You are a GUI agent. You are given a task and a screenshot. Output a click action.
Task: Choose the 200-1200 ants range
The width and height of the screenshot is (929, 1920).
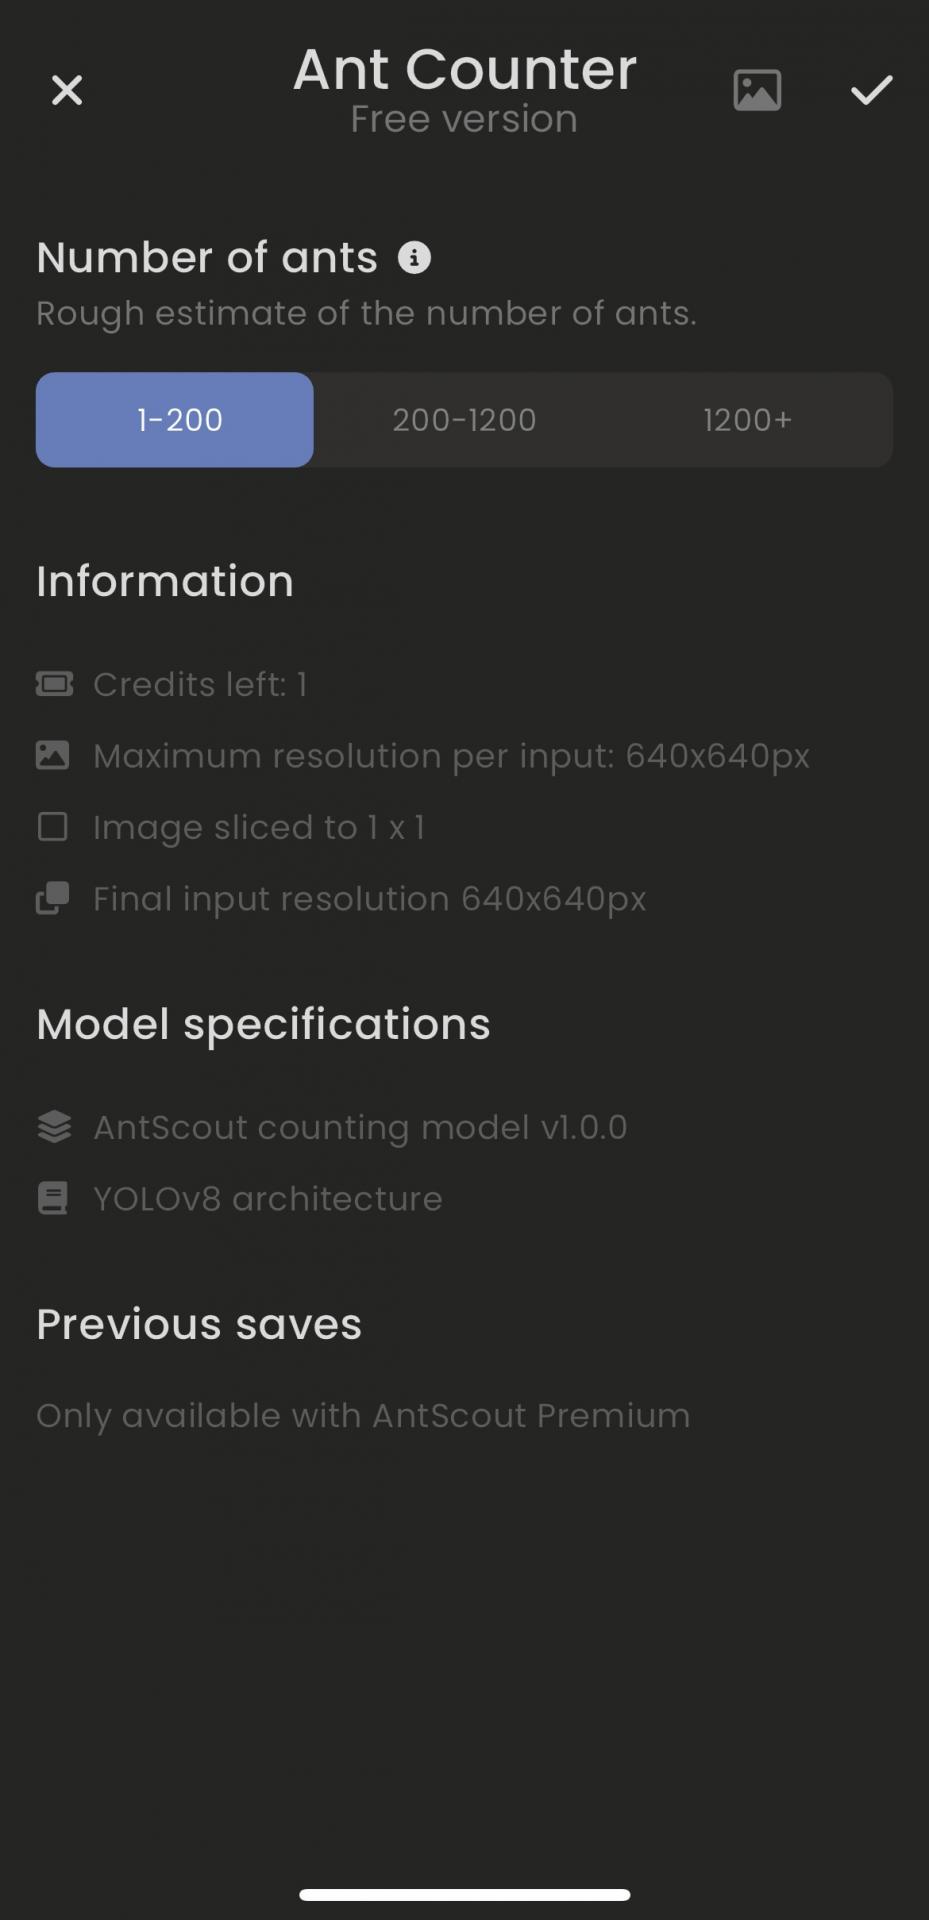tap(464, 420)
